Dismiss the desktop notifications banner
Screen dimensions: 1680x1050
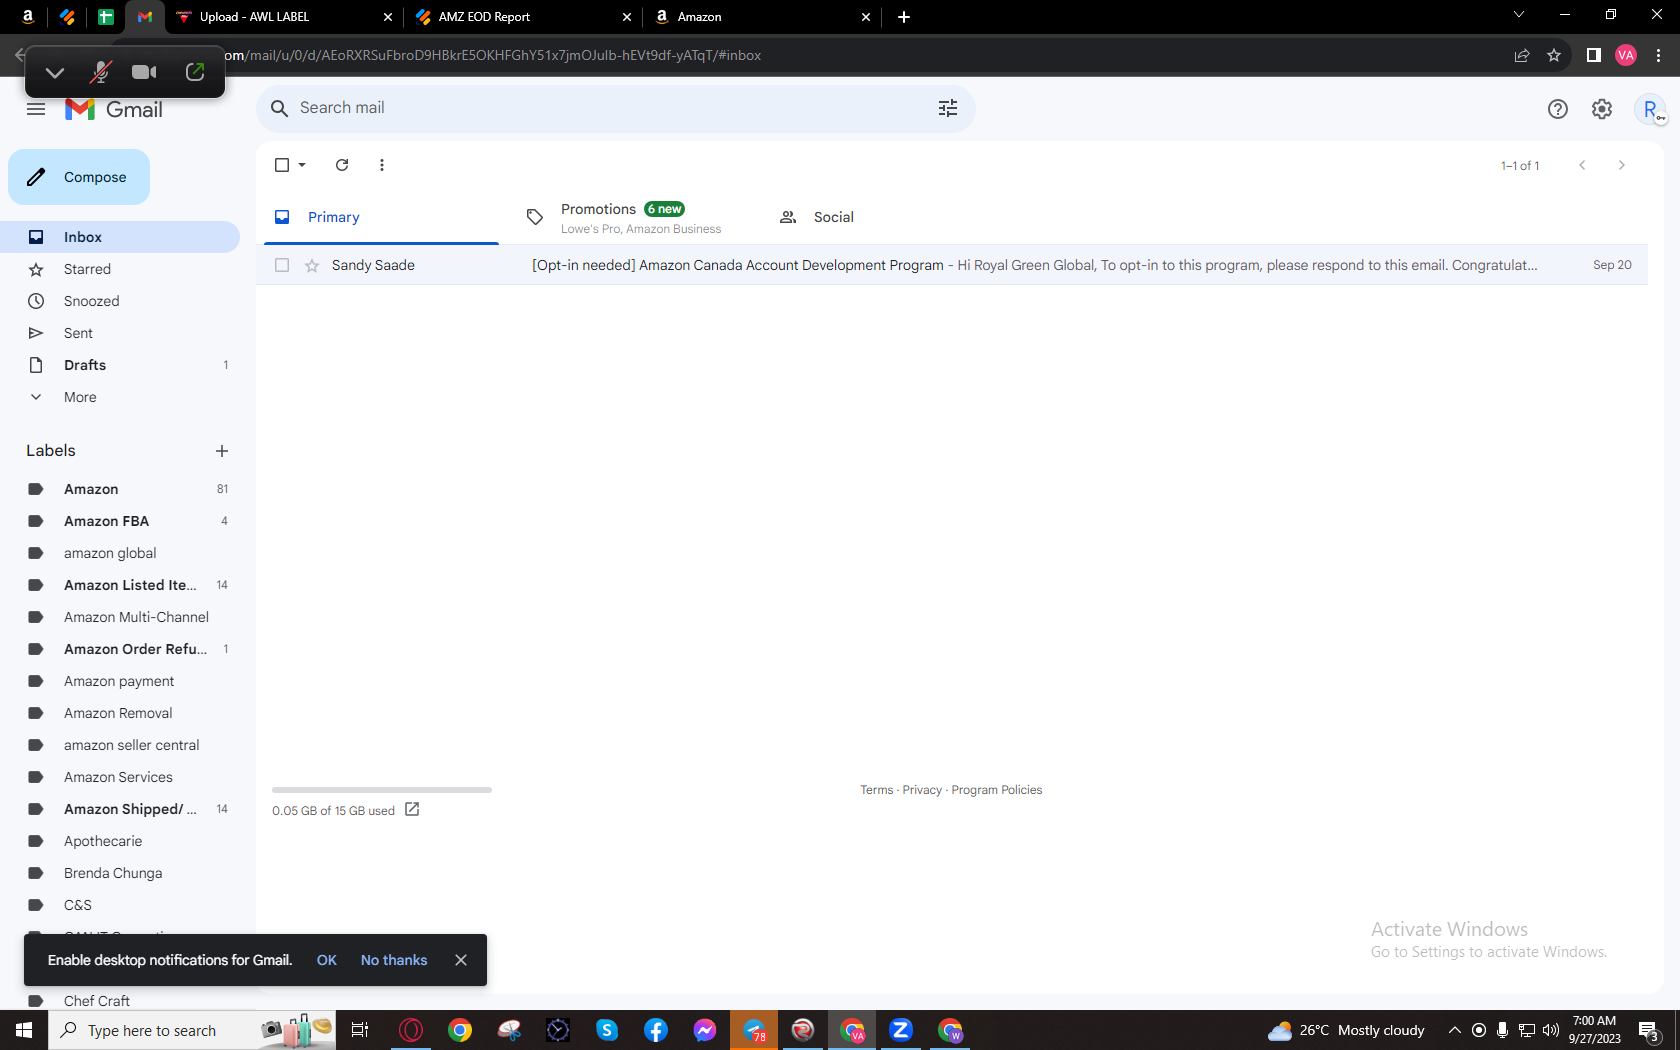tap(461, 960)
